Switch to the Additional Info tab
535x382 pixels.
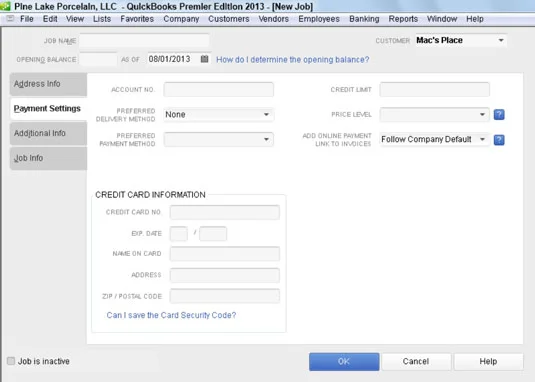(x=48, y=133)
